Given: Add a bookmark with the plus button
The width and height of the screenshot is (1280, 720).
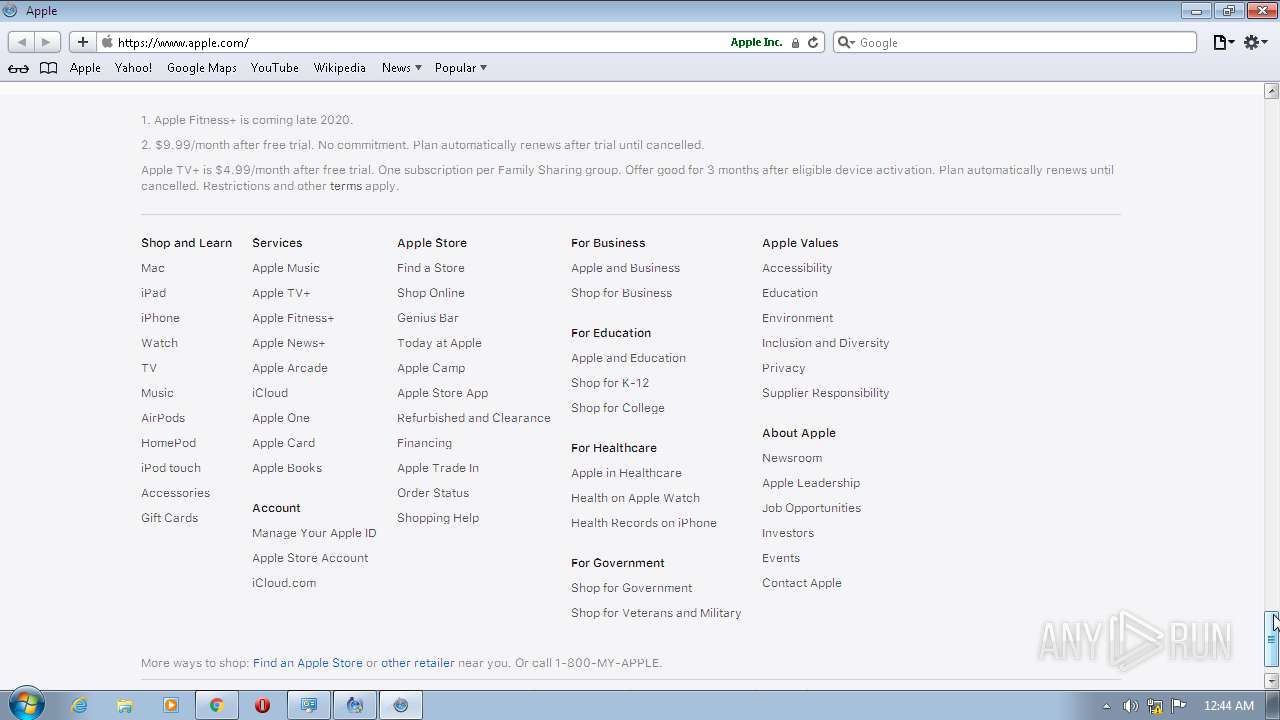Looking at the screenshot, I should click(82, 42).
